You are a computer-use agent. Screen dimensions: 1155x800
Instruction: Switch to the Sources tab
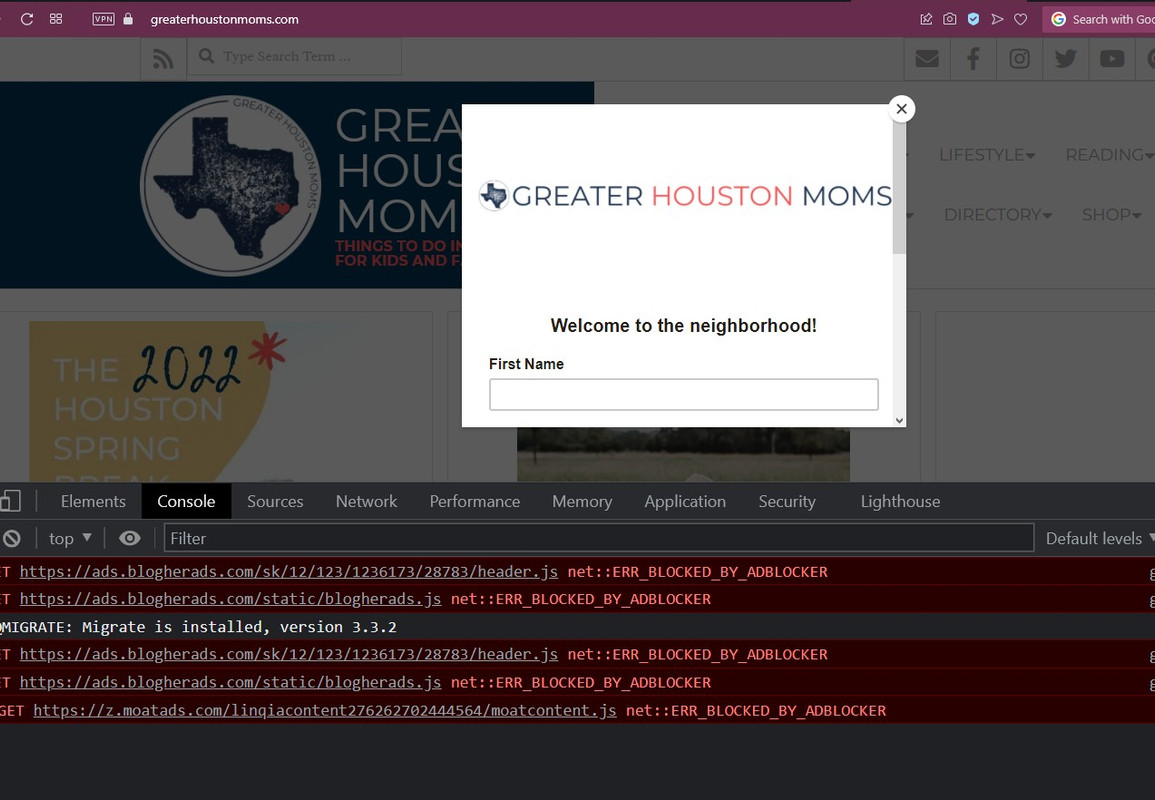point(275,502)
